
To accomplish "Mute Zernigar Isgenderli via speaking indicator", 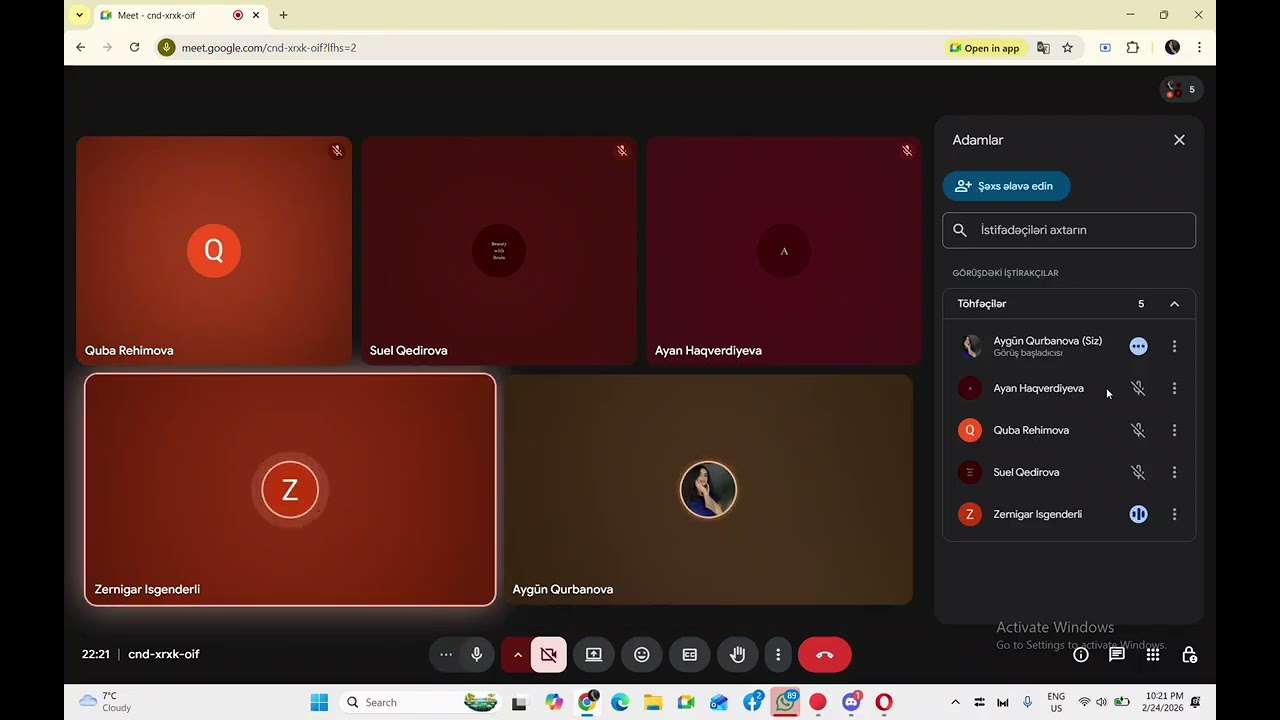I will 1138,514.
